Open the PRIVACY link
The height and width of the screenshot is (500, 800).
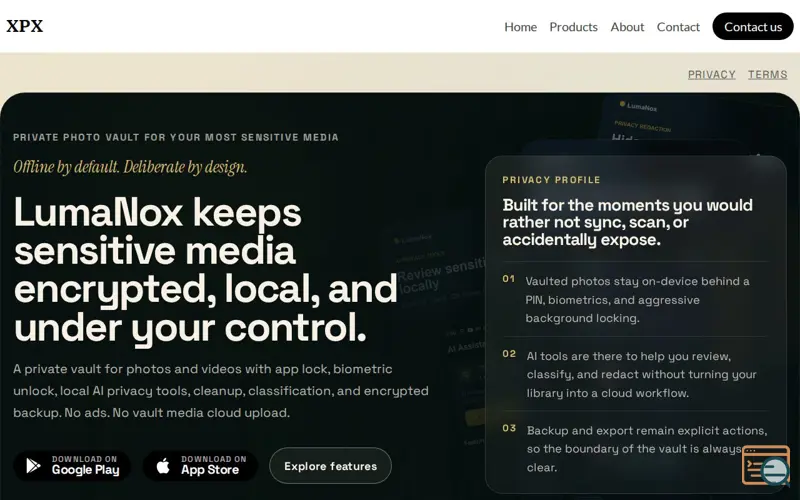point(712,74)
